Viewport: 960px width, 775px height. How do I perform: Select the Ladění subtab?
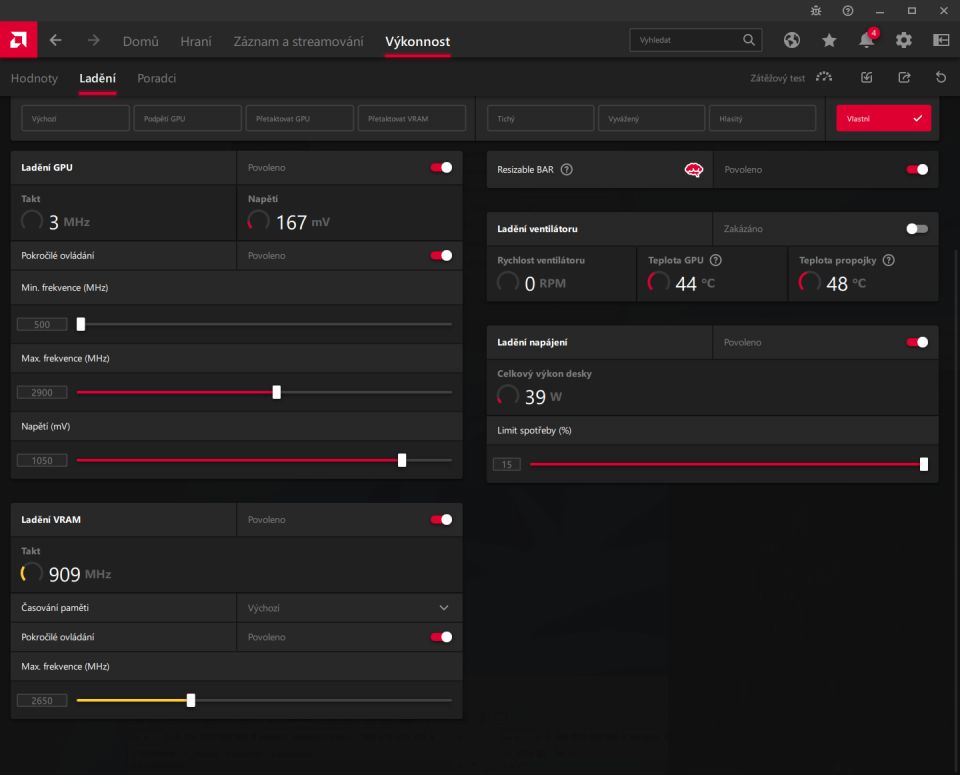click(x=97, y=78)
